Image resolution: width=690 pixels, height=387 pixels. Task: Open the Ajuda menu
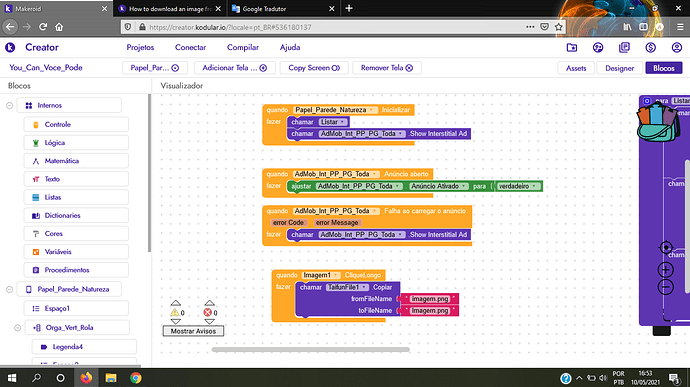[x=290, y=48]
